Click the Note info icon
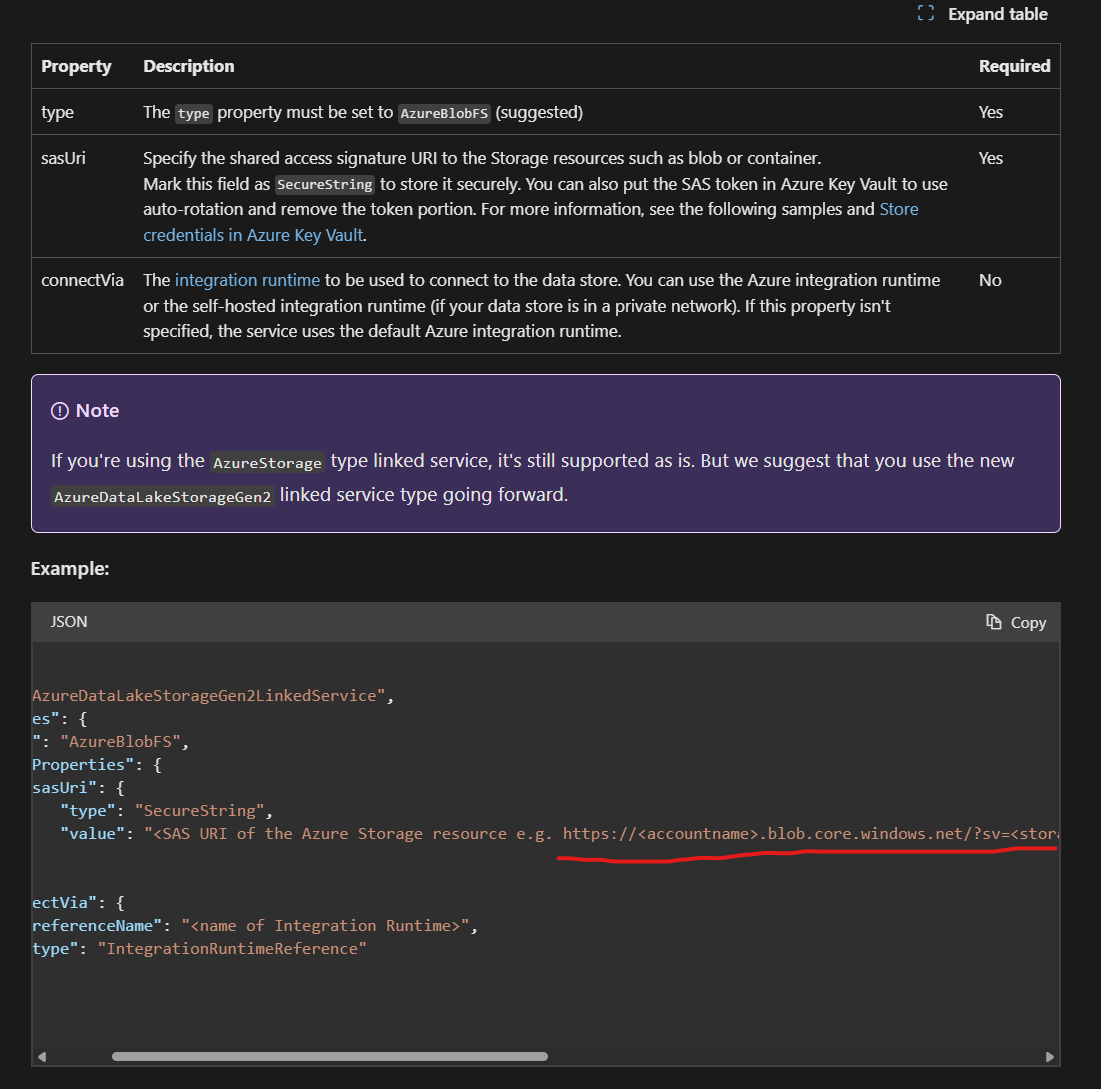 [60, 411]
